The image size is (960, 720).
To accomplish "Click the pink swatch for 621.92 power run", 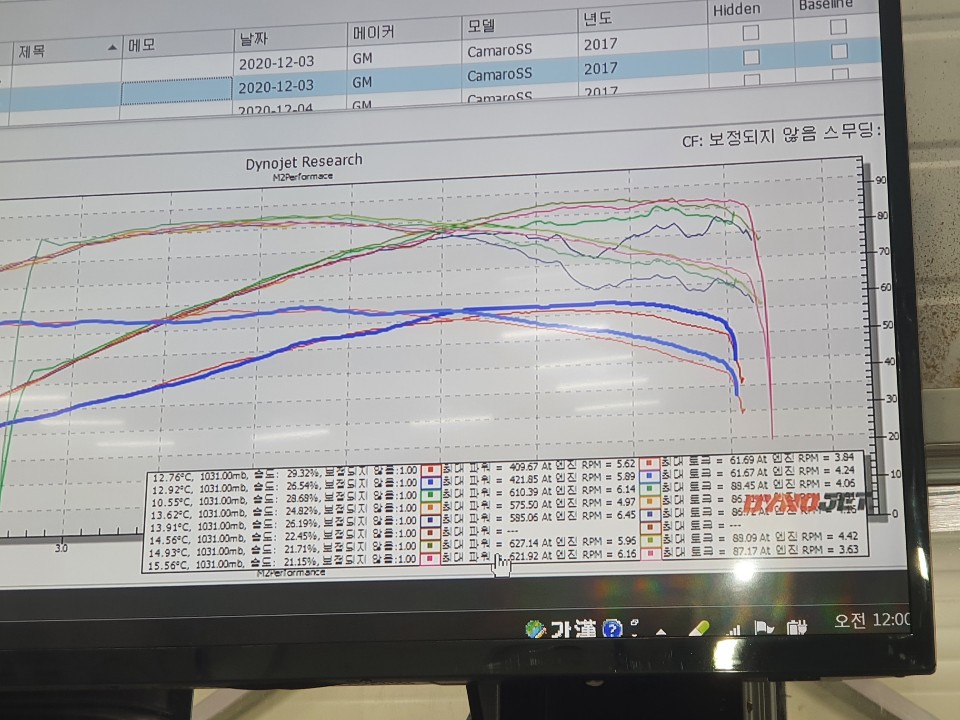I will [x=431, y=558].
